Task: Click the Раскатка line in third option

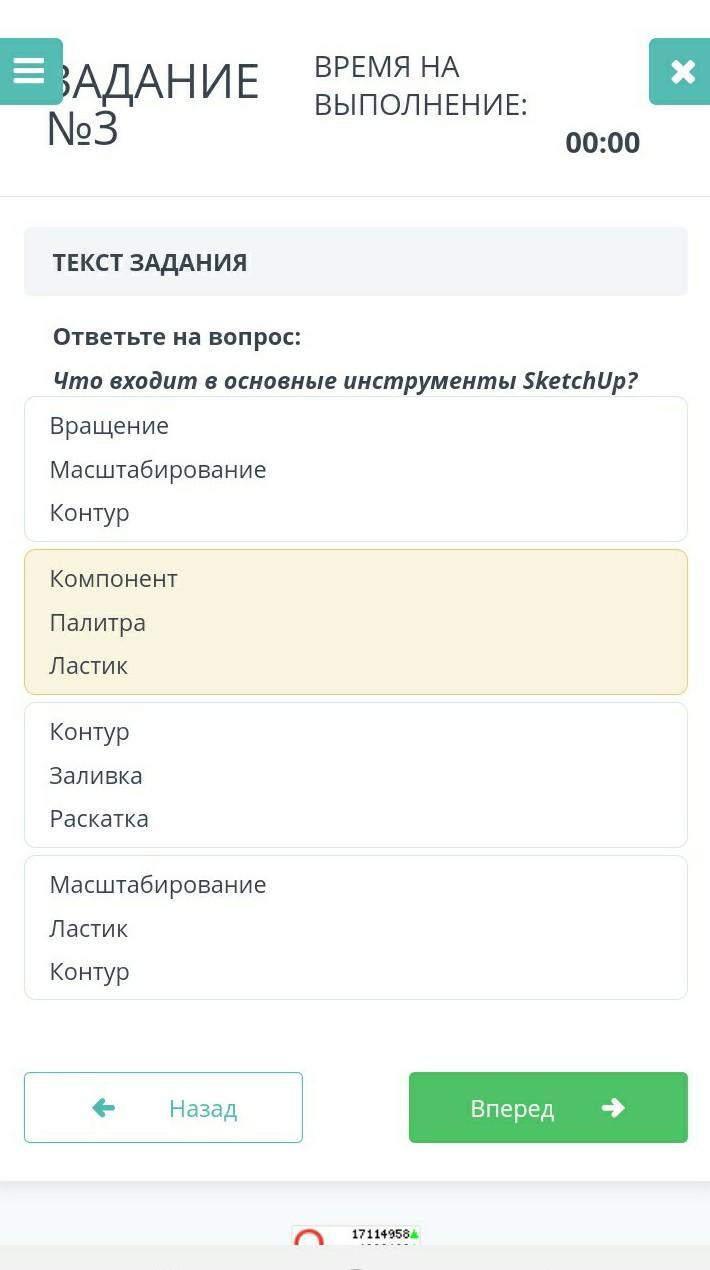Action: coord(99,818)
